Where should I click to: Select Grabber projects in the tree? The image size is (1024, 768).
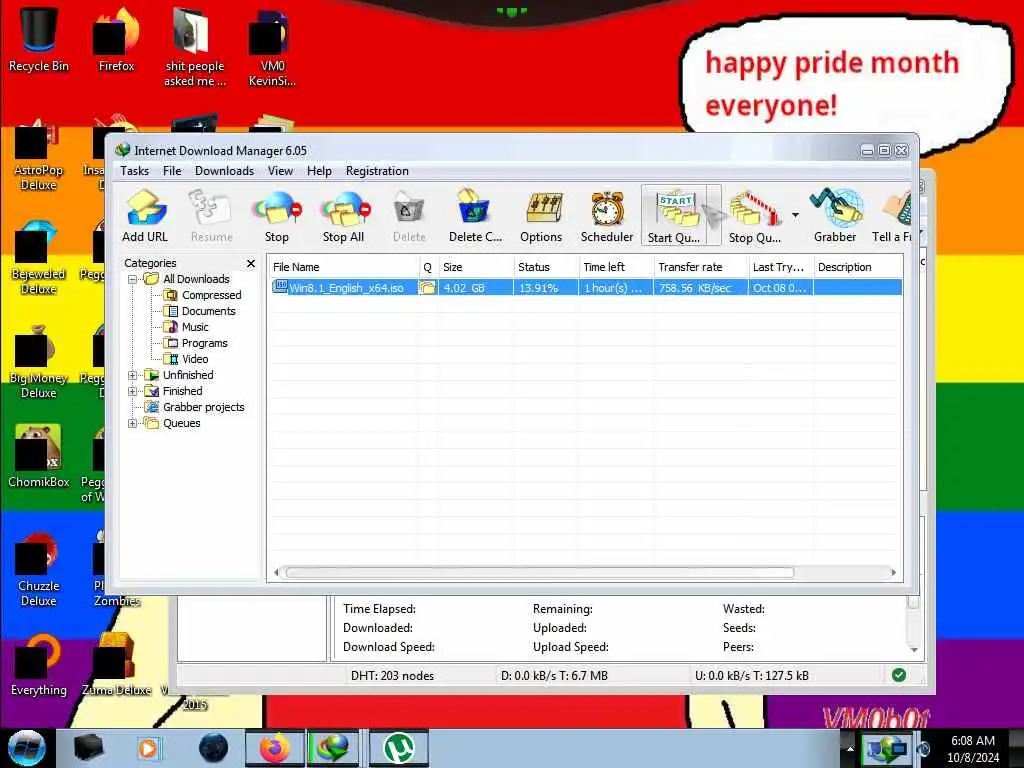tap(204, 408)
